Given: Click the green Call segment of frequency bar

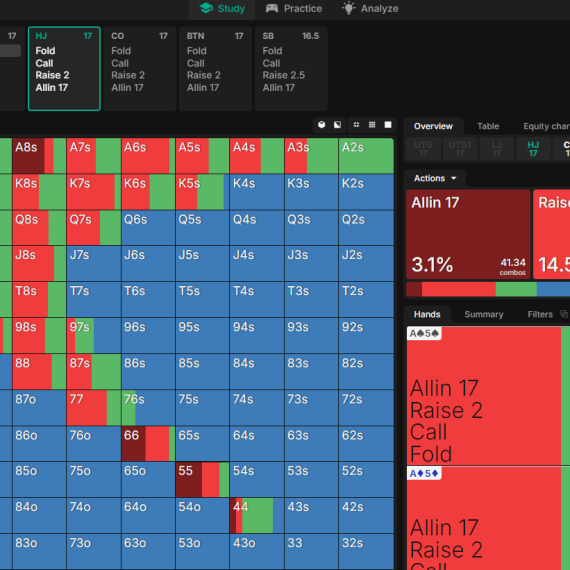Looking at the screenshot, I should coord(516,289).
